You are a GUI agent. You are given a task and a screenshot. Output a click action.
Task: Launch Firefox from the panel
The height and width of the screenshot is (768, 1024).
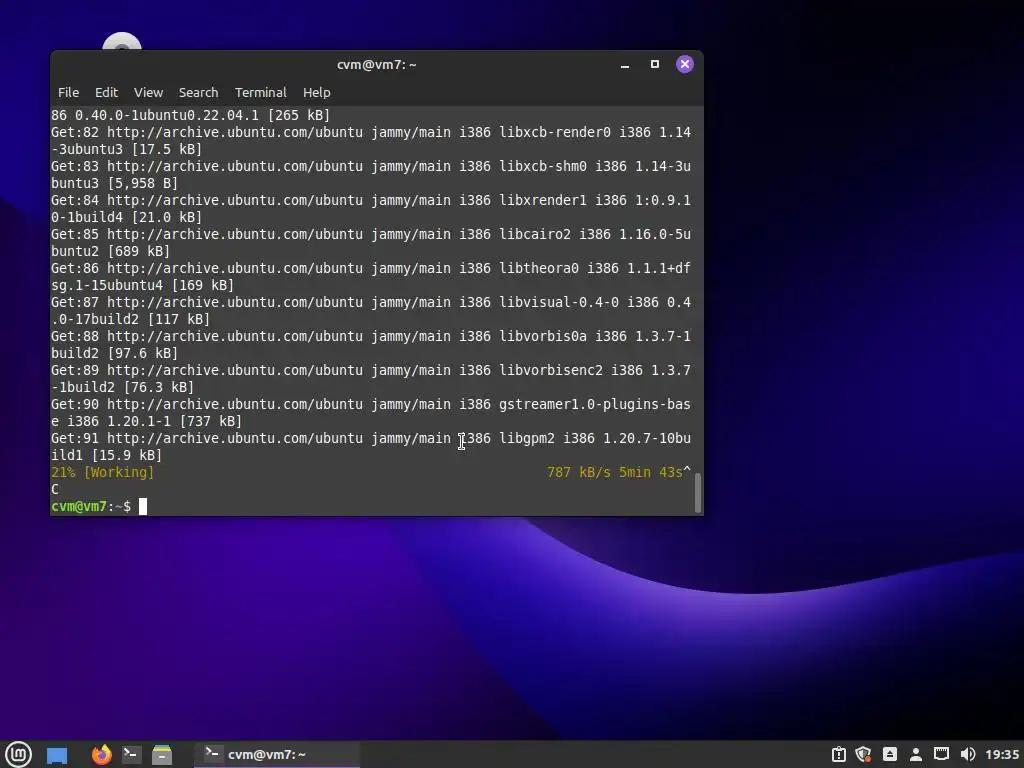coord(101,754)
